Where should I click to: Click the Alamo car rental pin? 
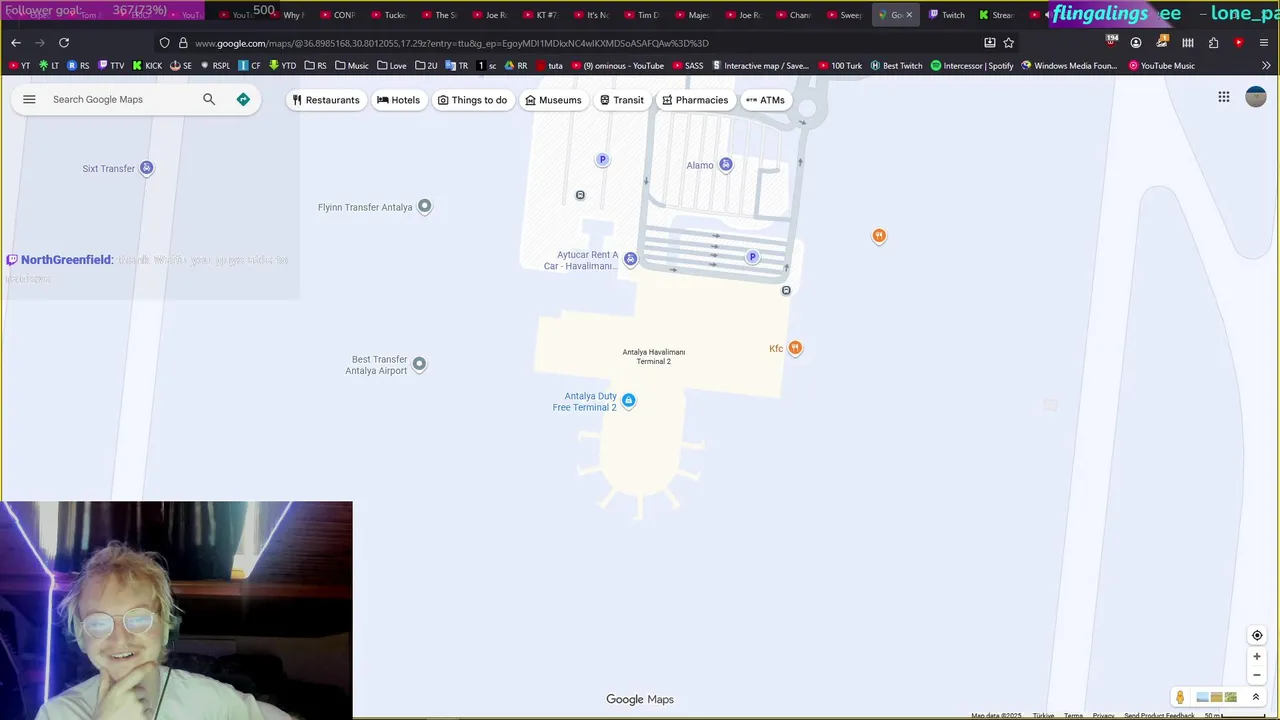pyautogui.click(x=726, y=164)
